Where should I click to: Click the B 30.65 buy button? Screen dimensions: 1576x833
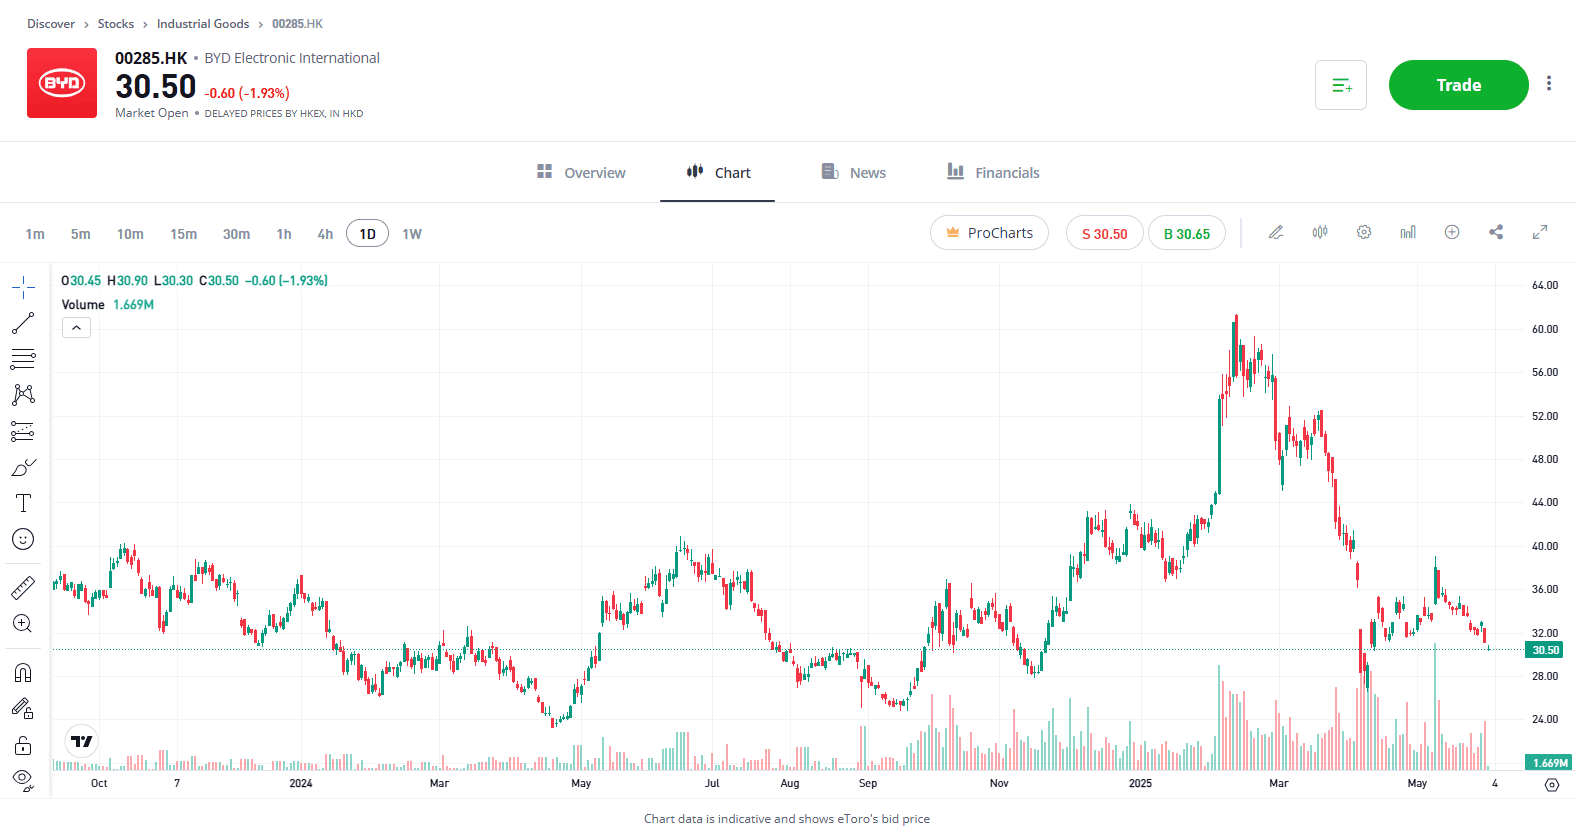point(1186,233)
